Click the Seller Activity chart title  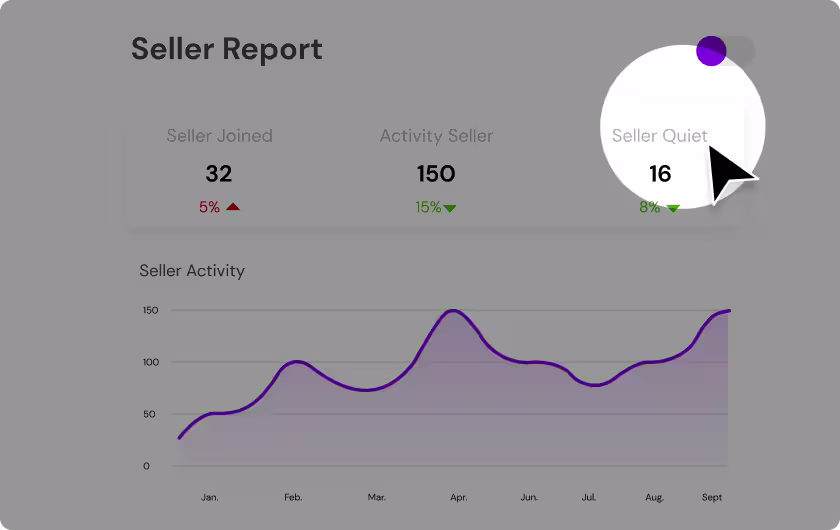pos(192,270)
